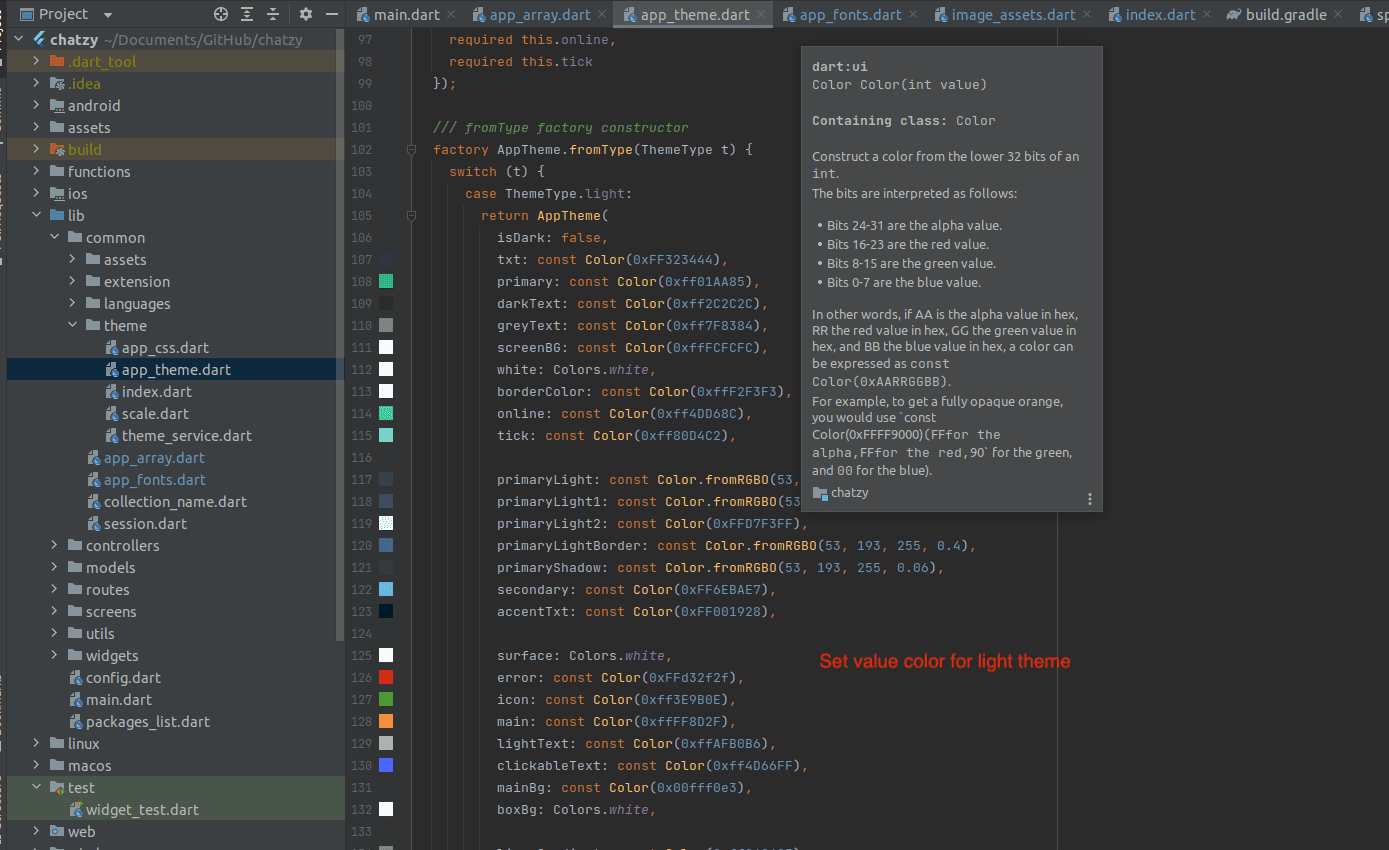1389x850 pixels.
Task: Collapse all tree nodes via Project toolbar icon
Action: (273, 14)
